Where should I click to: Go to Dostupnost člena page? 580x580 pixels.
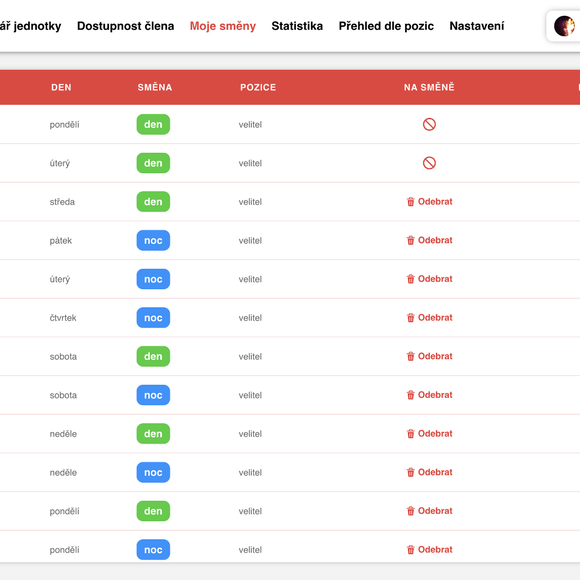(125, 26)
